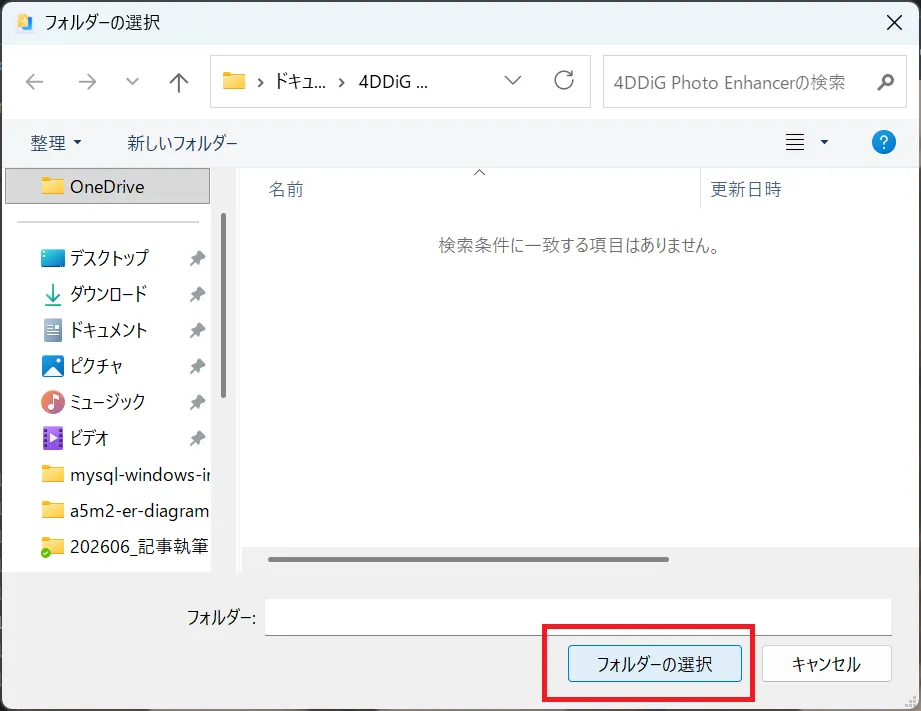Image resolution: width=921 pixels, height=711 pixels.
Task: Open the view options dropdown arrow
Action: (824, 142)
